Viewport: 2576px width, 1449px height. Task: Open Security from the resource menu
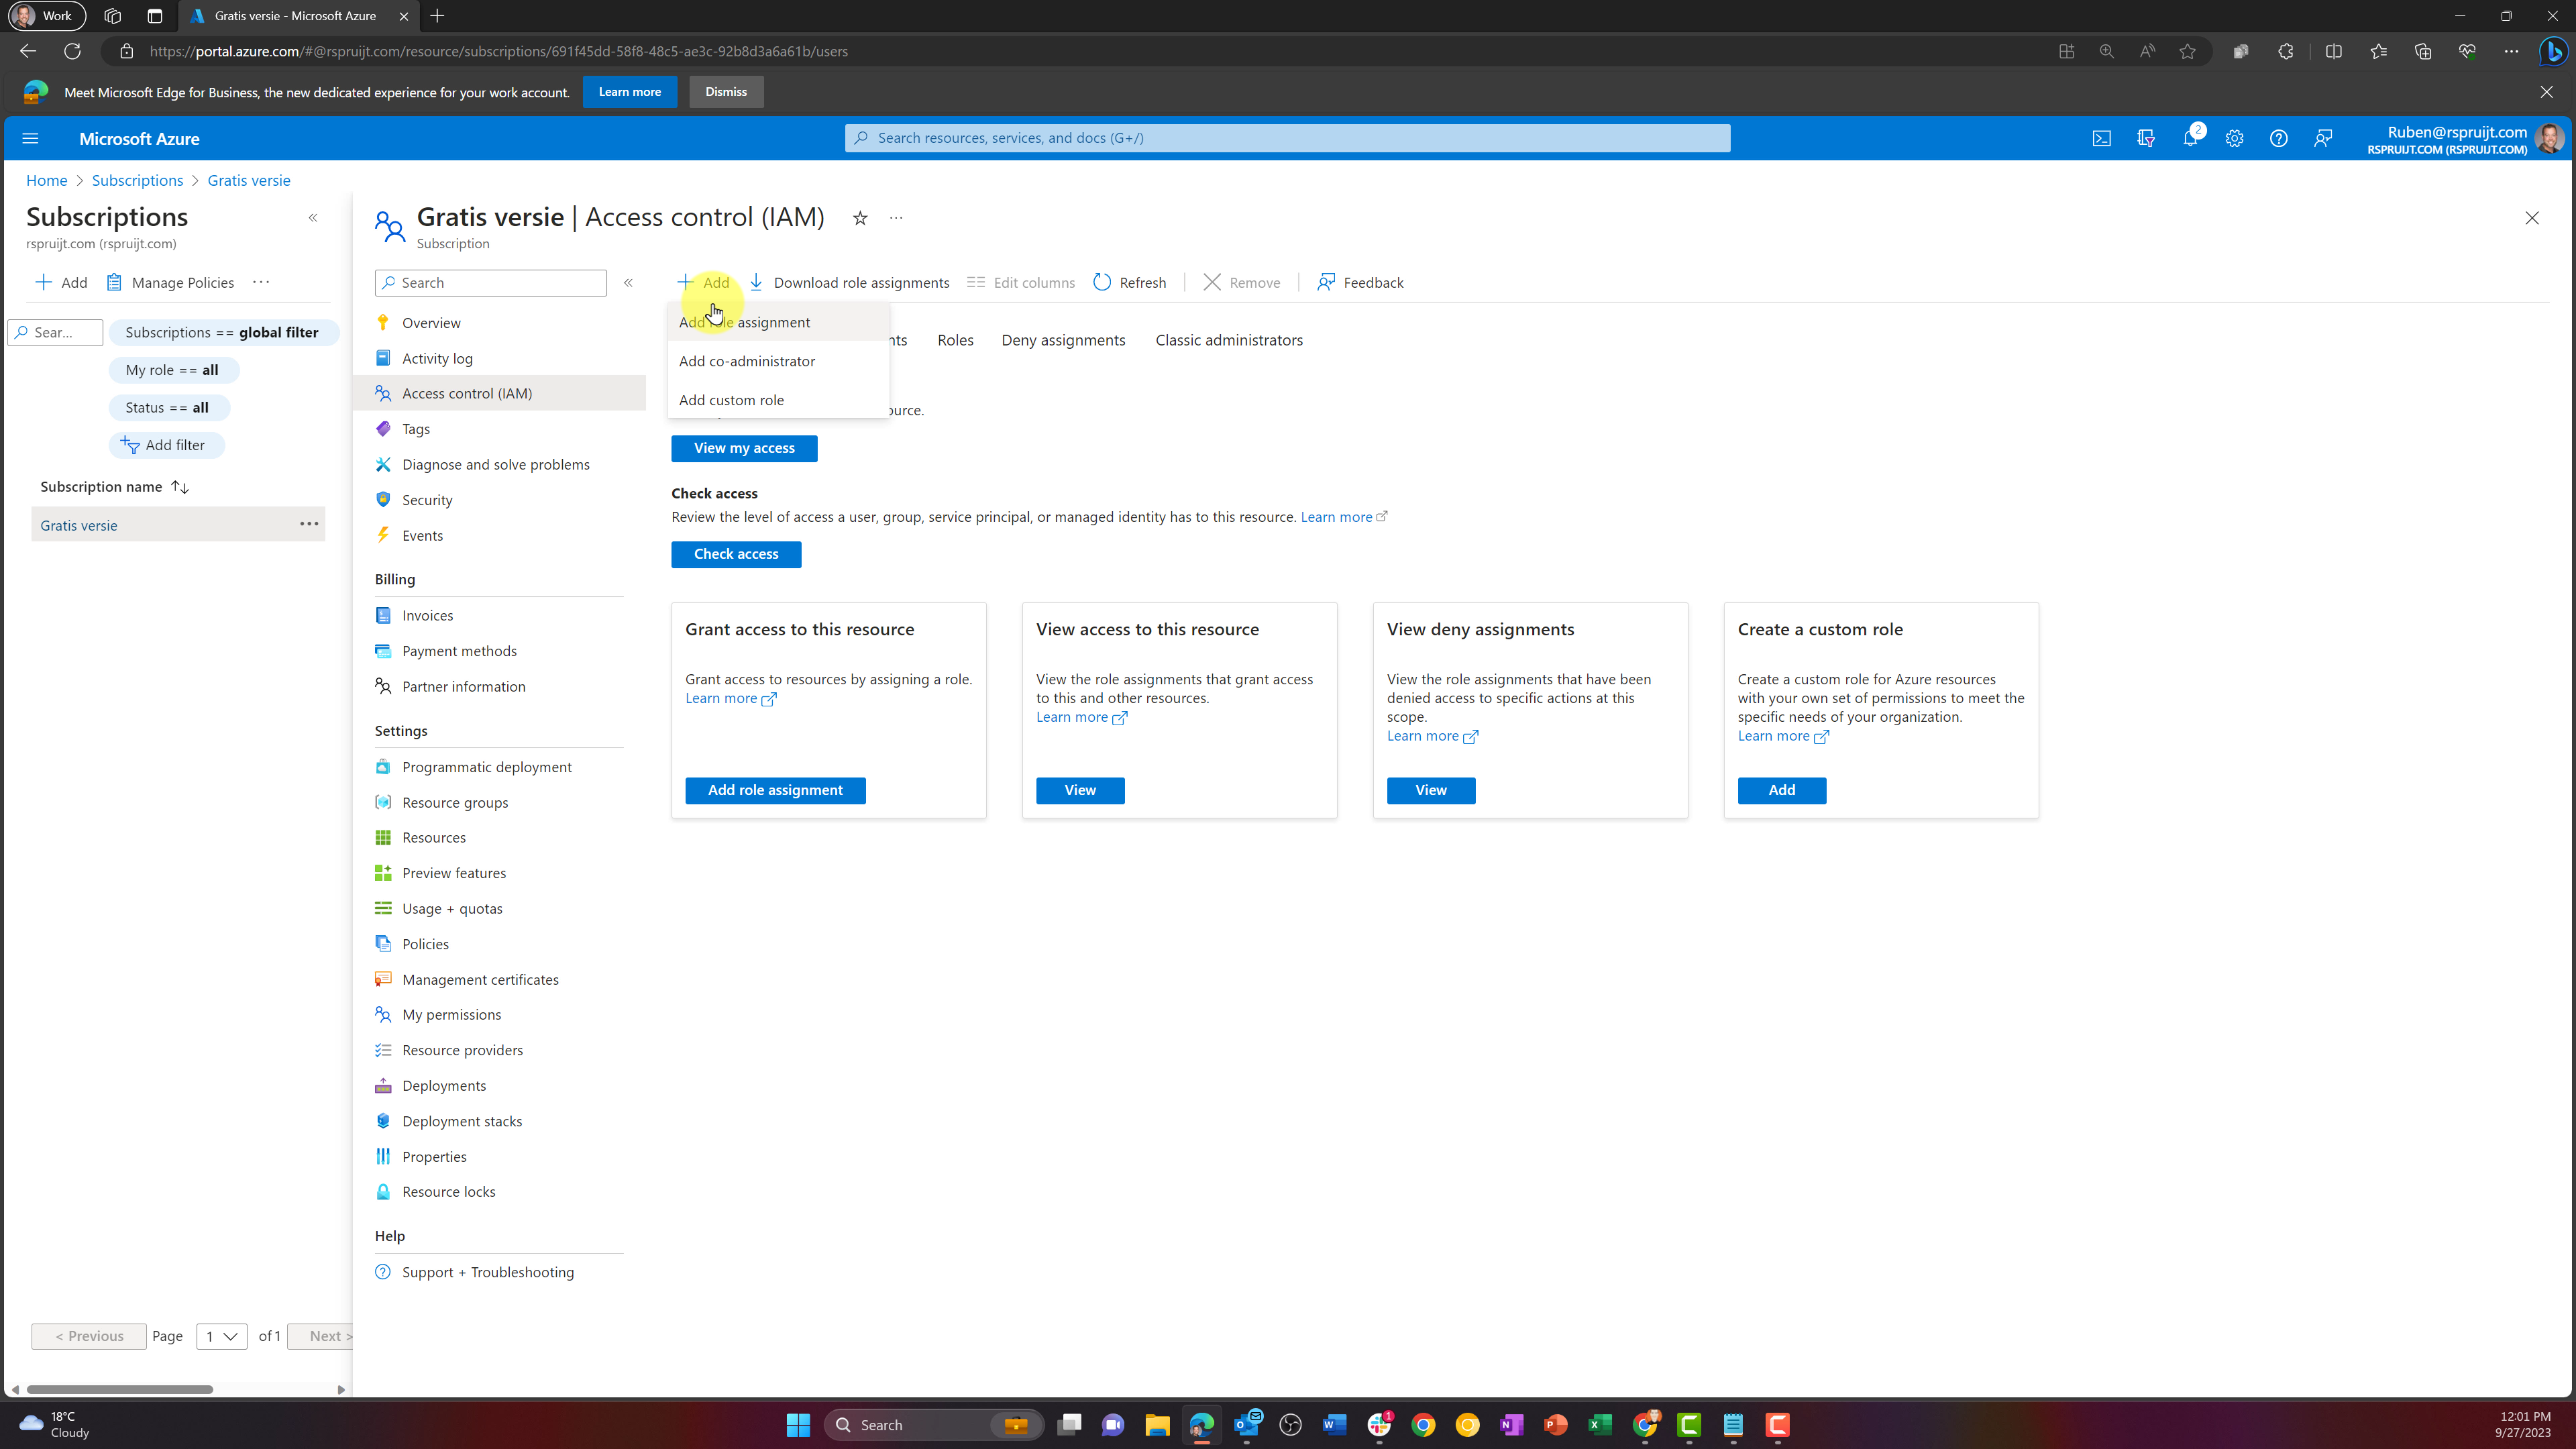click(427, 499)
